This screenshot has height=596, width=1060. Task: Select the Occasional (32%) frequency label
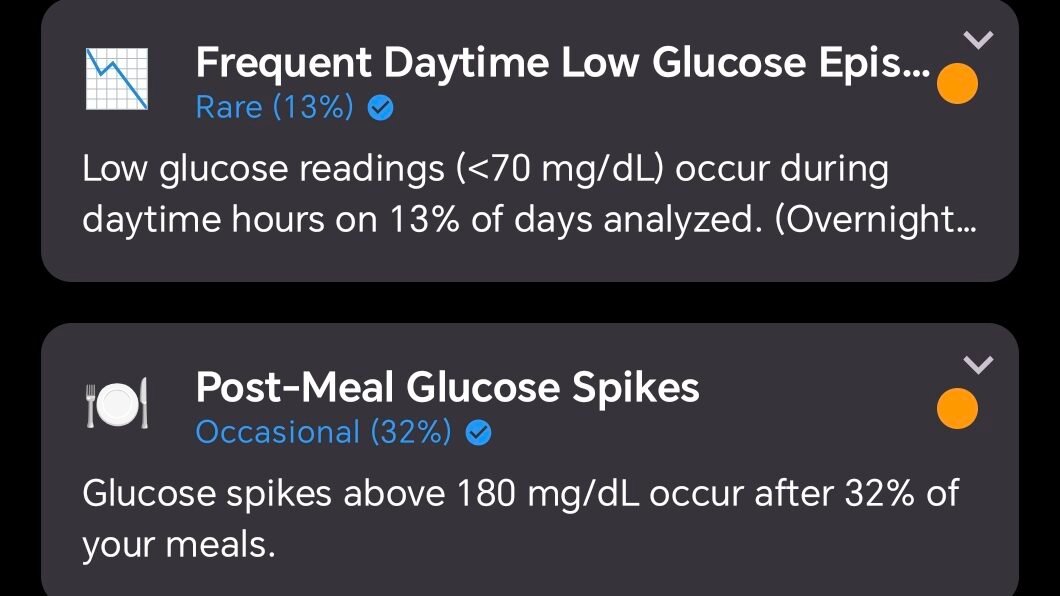323,433
